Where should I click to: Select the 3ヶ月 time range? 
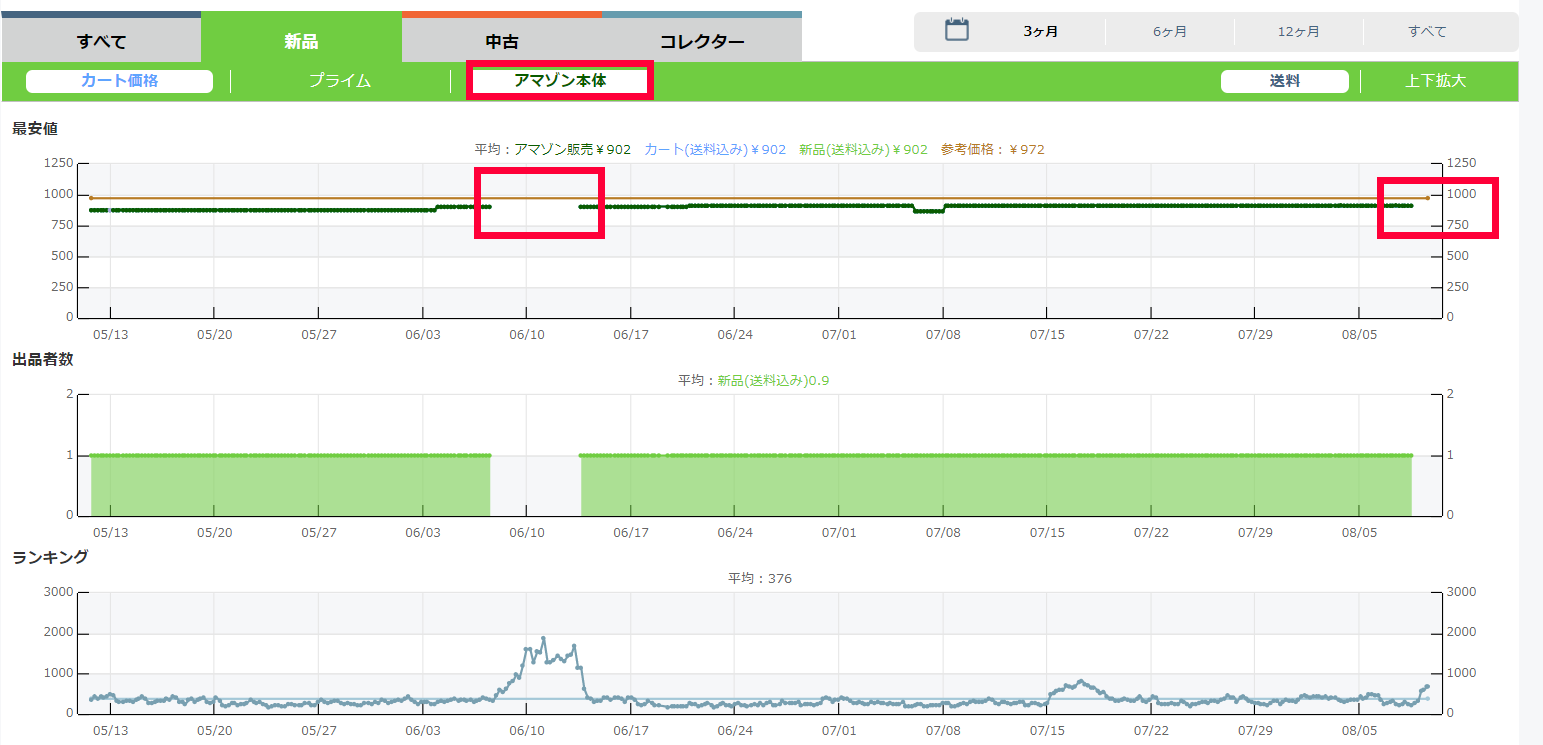(x=1040, y=32)
